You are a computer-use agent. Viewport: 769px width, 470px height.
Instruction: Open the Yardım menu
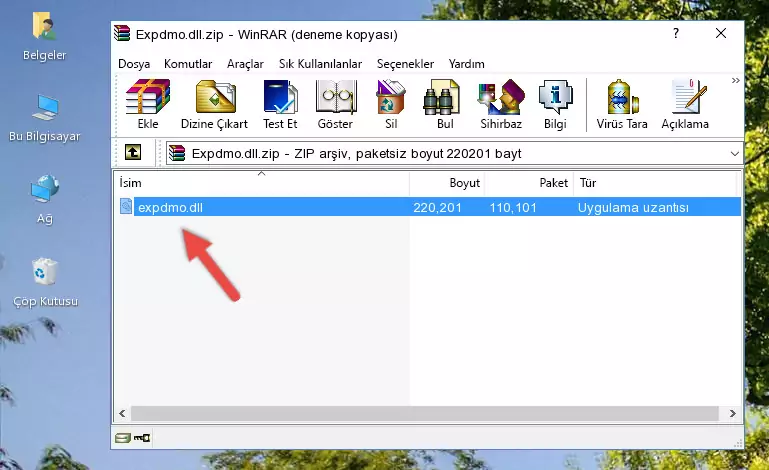(x=466, y=64)
